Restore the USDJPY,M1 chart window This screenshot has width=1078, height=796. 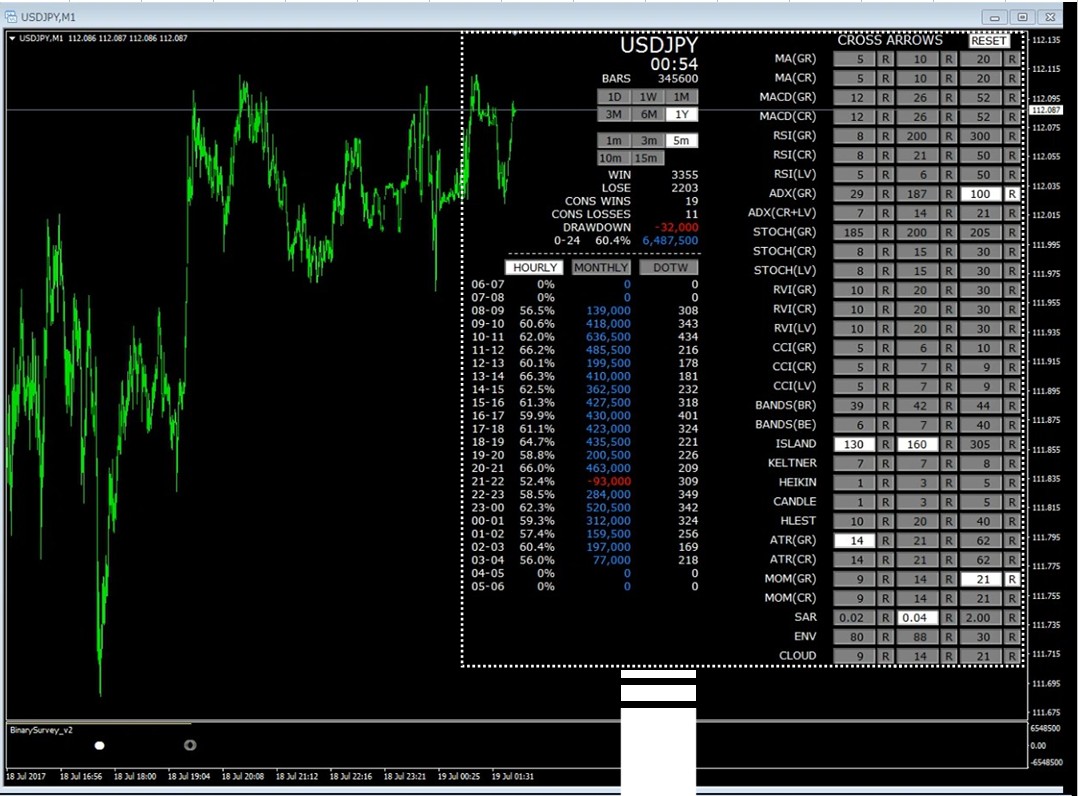tap(1022, 17)
